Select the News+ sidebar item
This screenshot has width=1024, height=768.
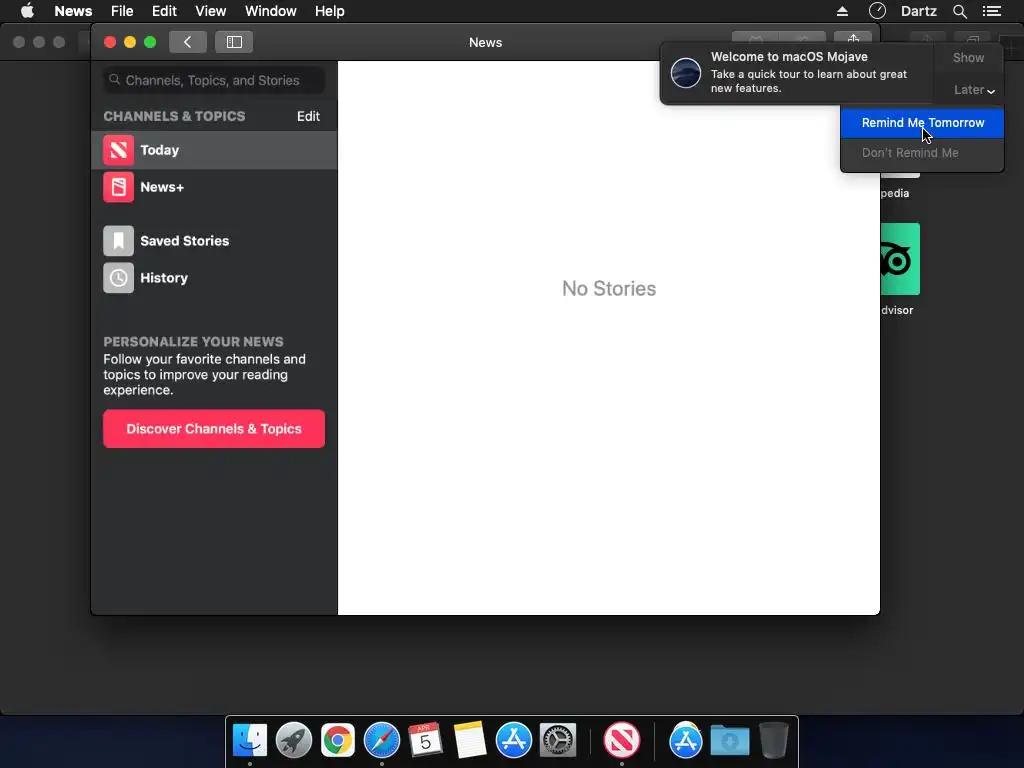[x=214, y=187]
